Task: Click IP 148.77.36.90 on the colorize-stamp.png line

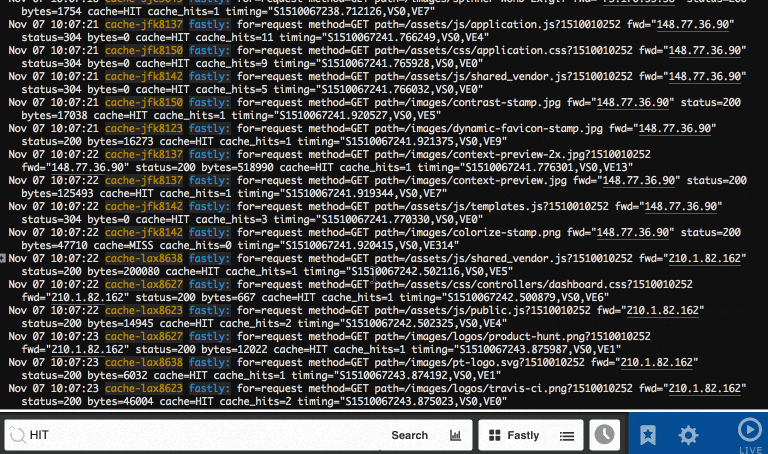Action: pyautogui.click(x=633, y=232)
